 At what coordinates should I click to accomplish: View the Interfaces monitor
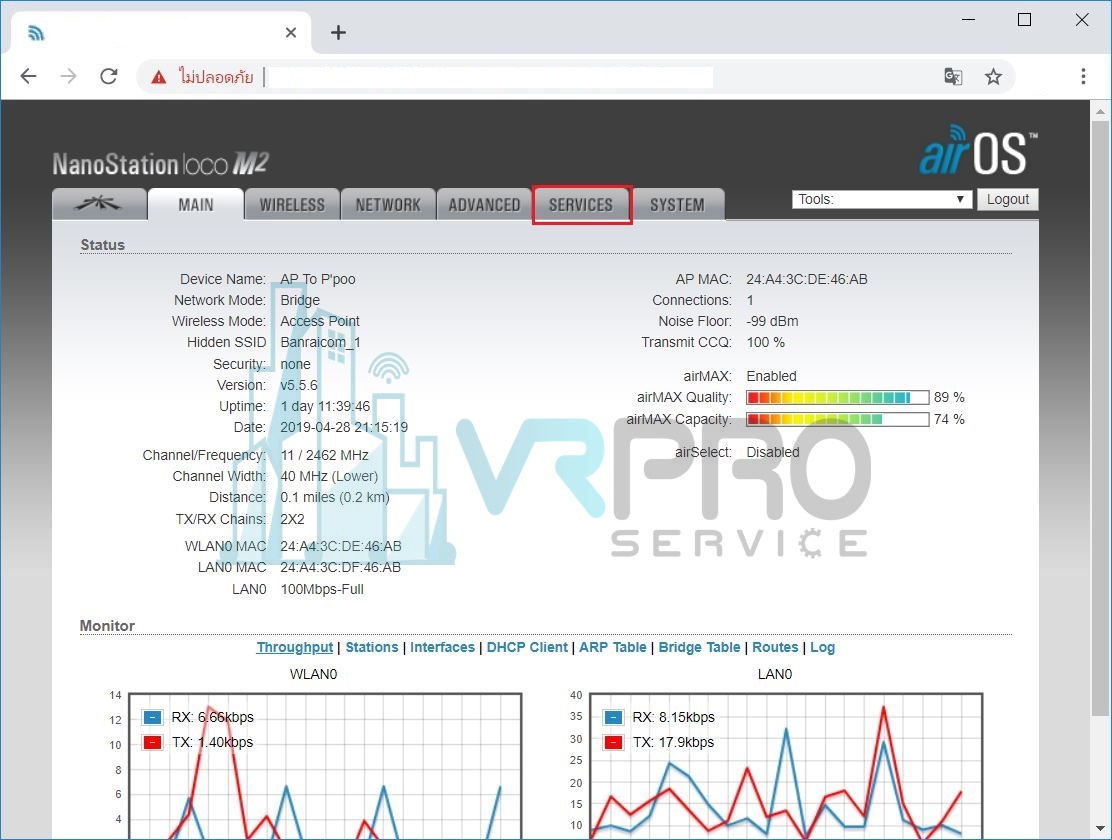pyautogui.click(x=442, y=647)
